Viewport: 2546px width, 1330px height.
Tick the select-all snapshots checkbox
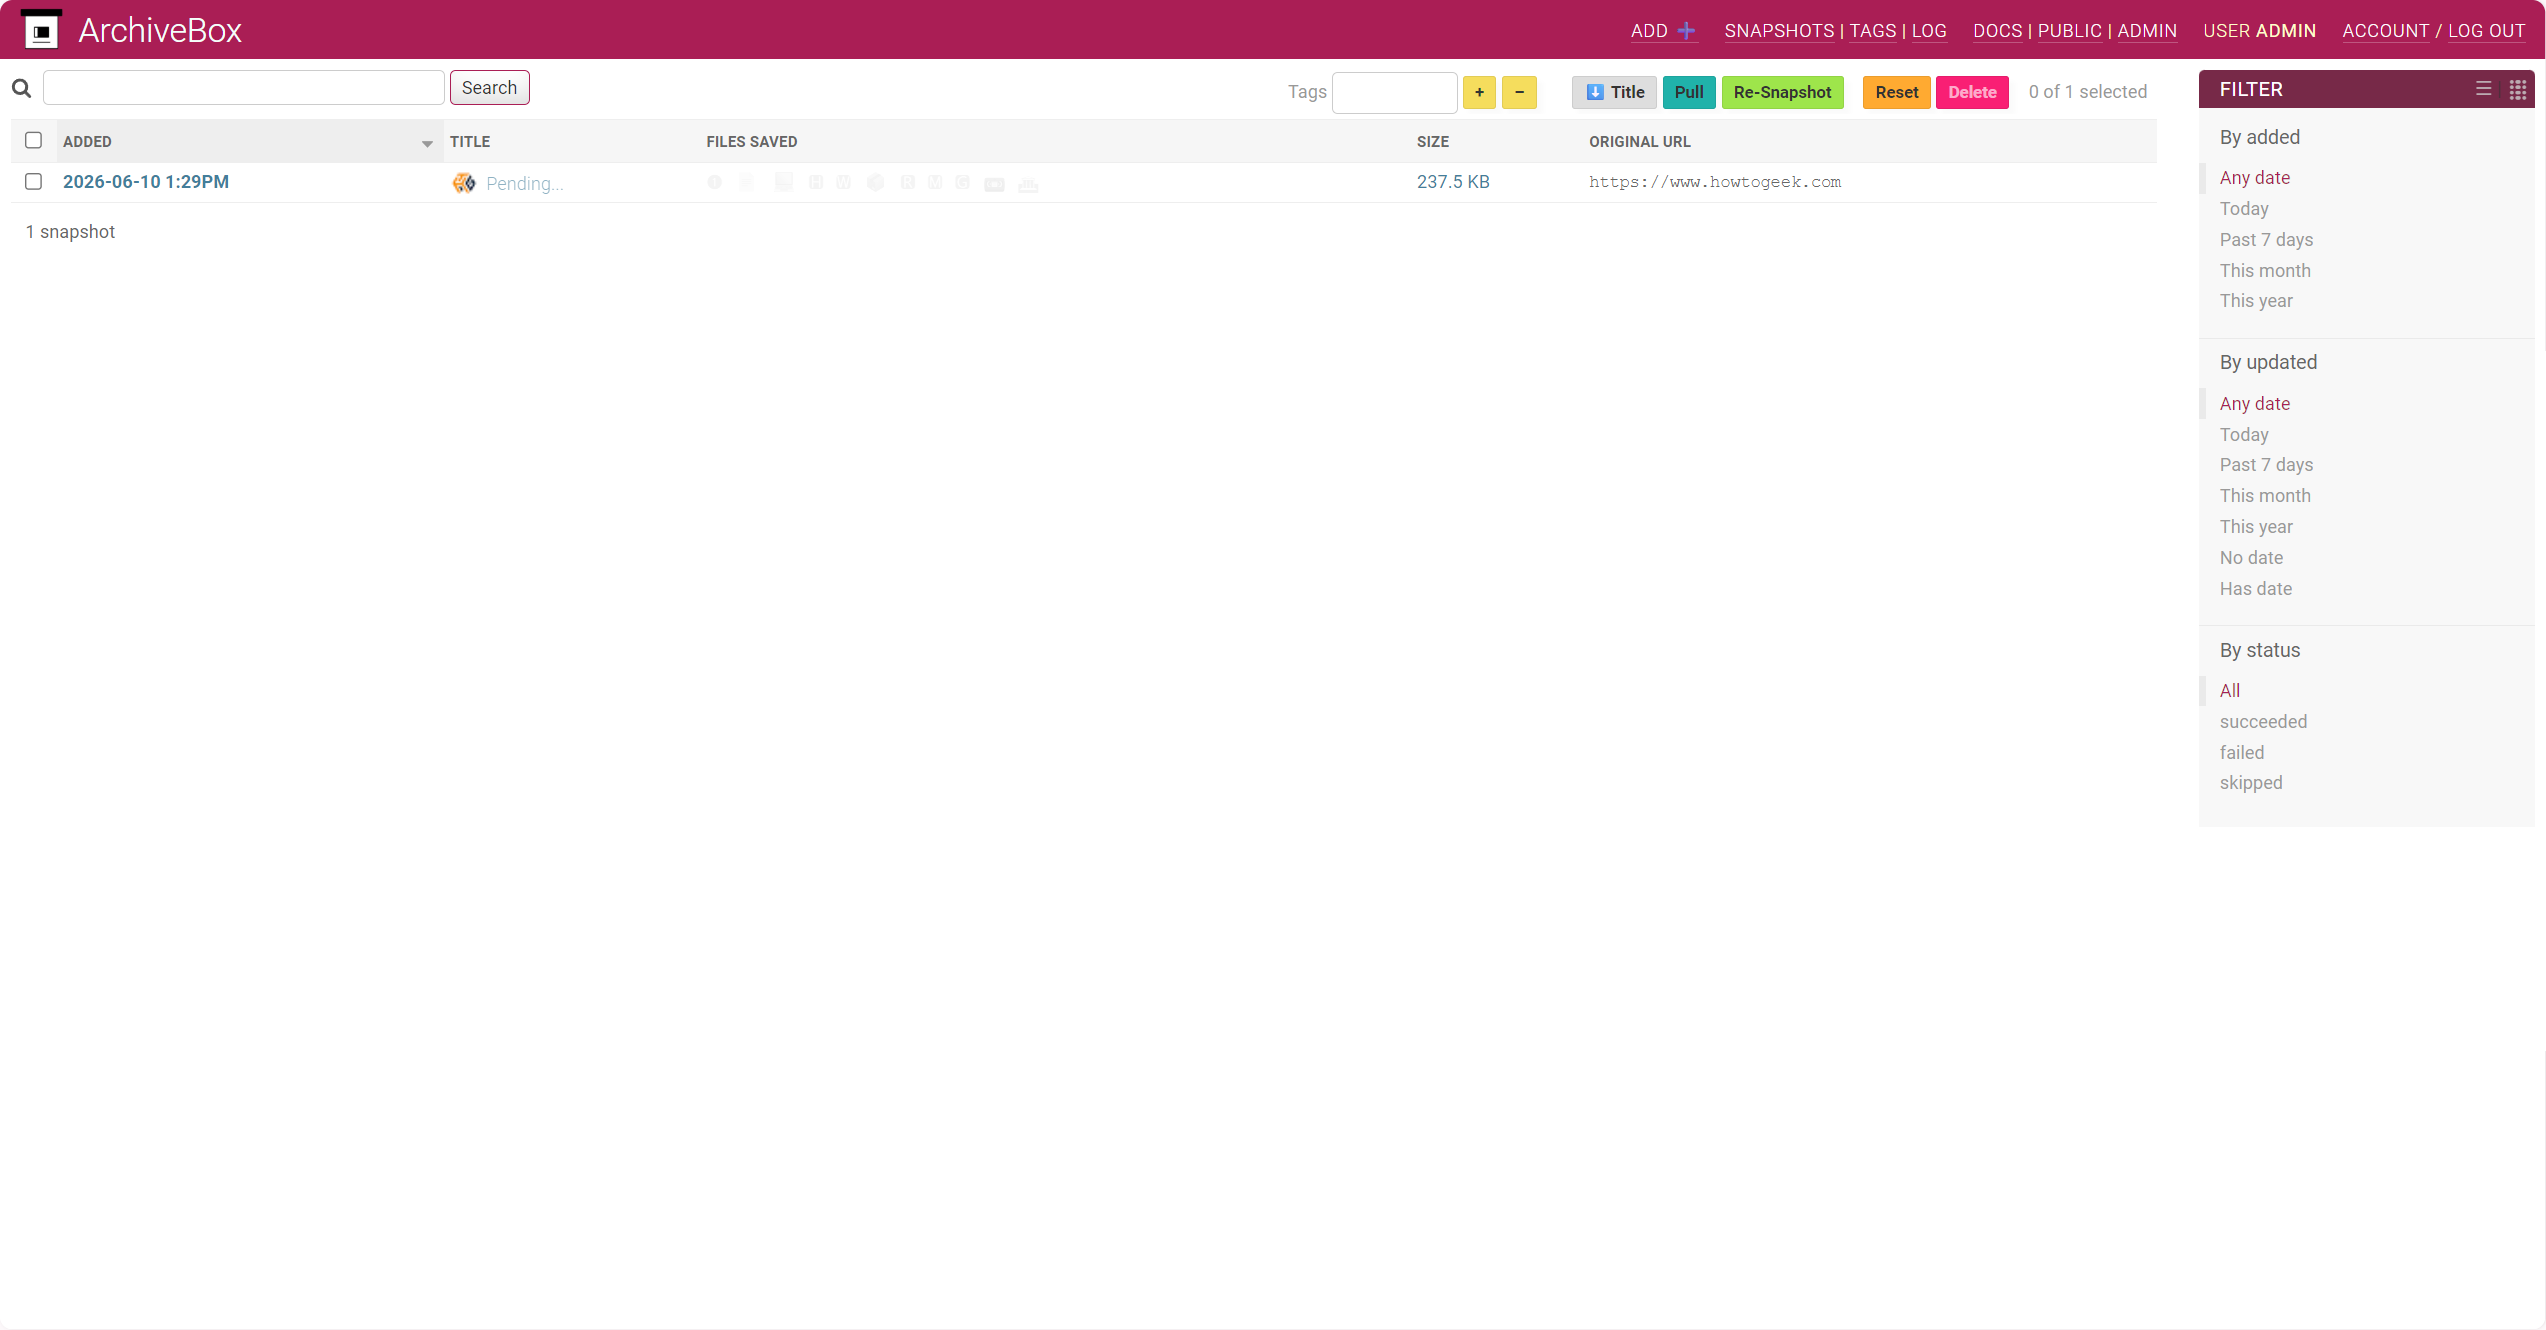point(33,140)
